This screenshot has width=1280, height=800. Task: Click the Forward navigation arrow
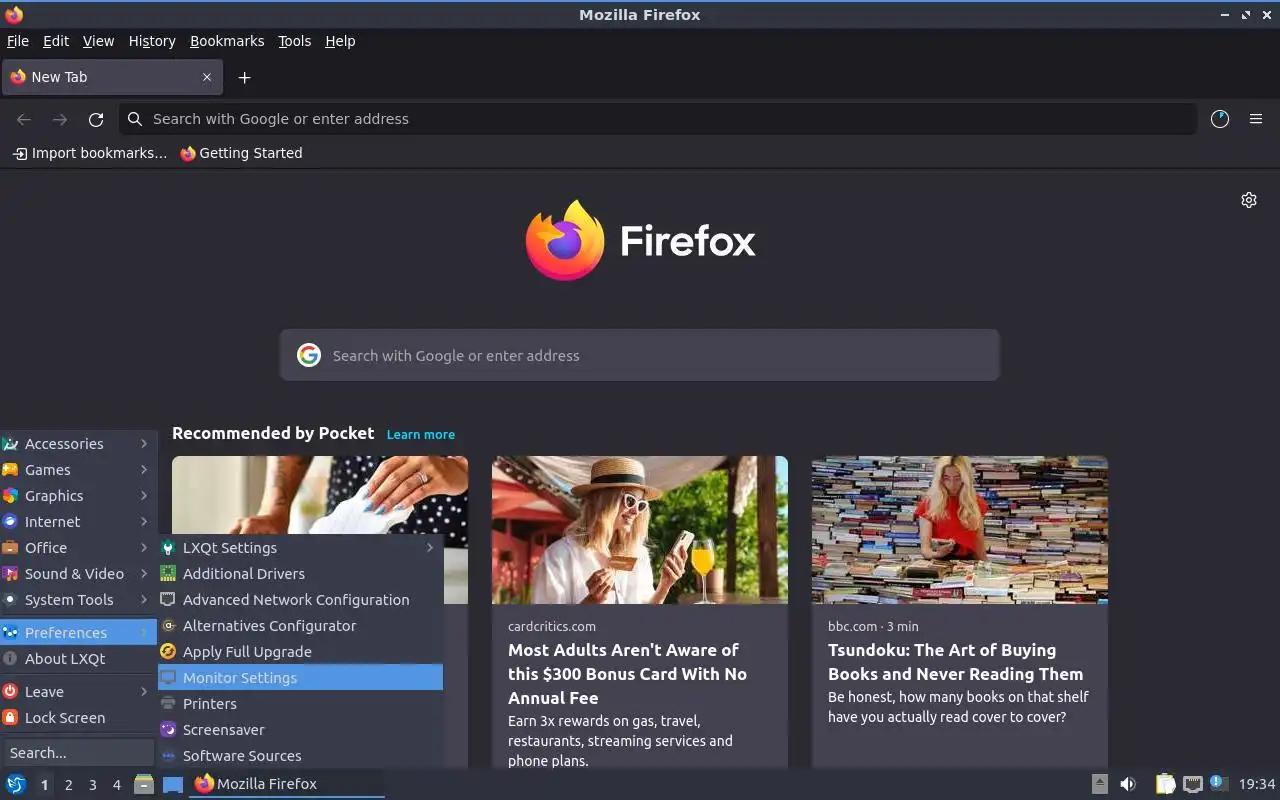tap(60, 119)
